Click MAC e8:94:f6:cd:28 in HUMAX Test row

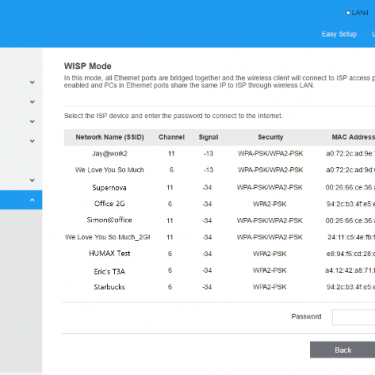coord(351,254)
